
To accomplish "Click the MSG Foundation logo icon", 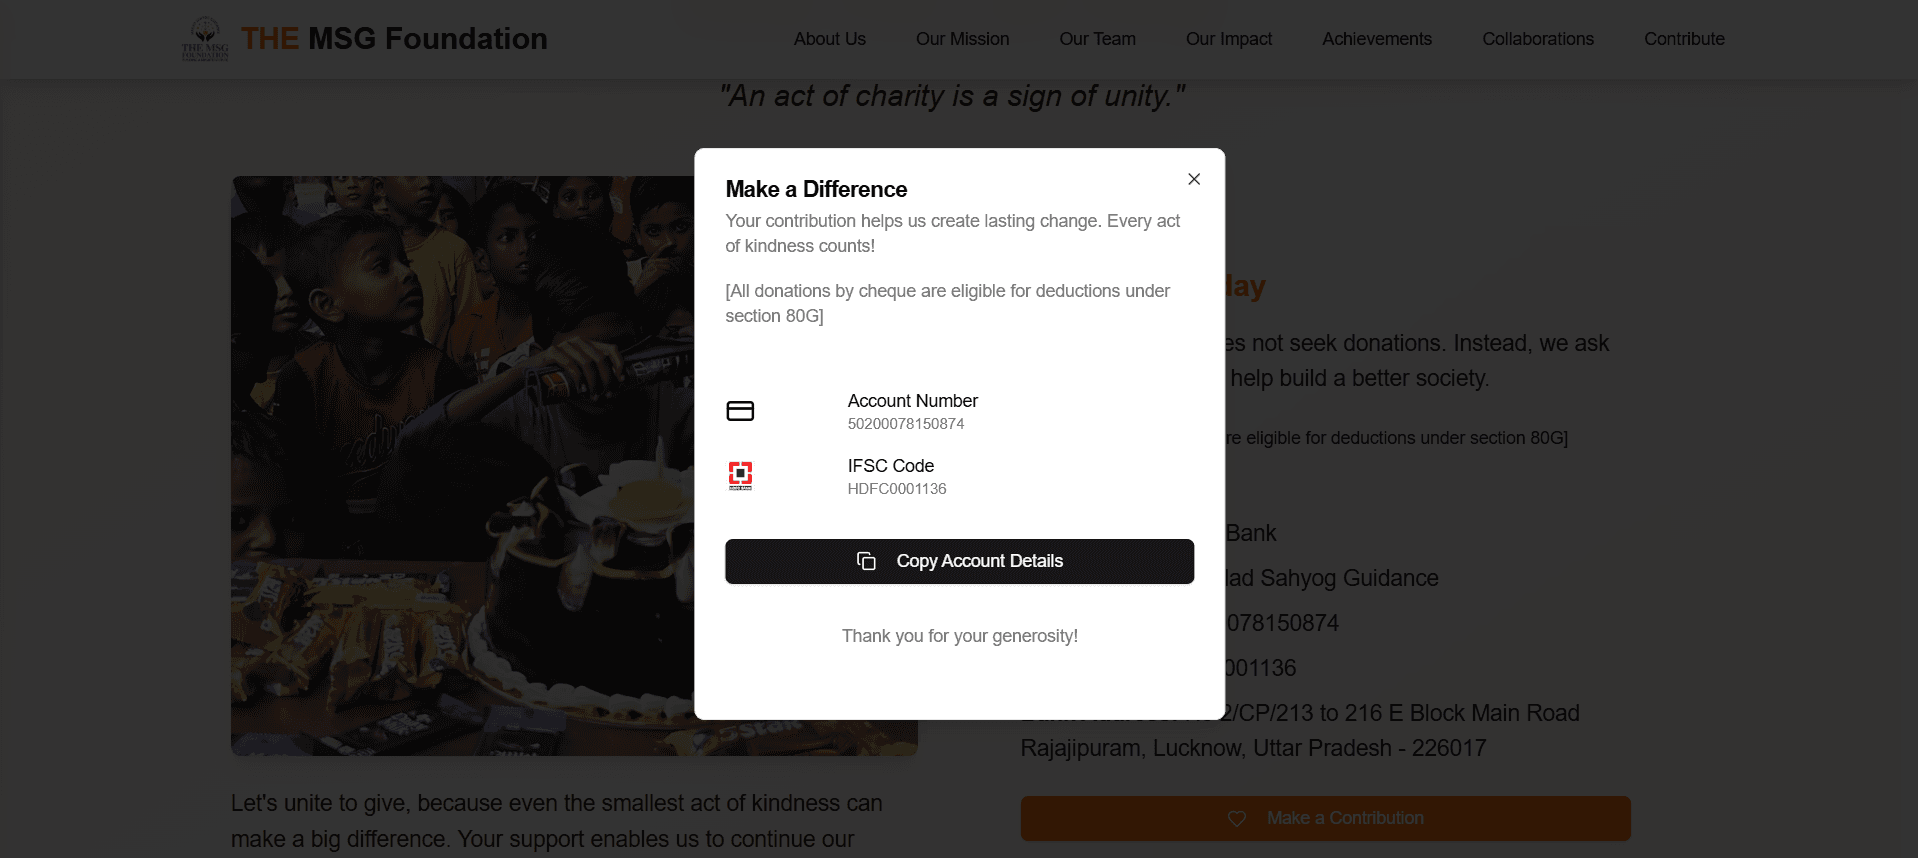I will [x=205, y=39].
